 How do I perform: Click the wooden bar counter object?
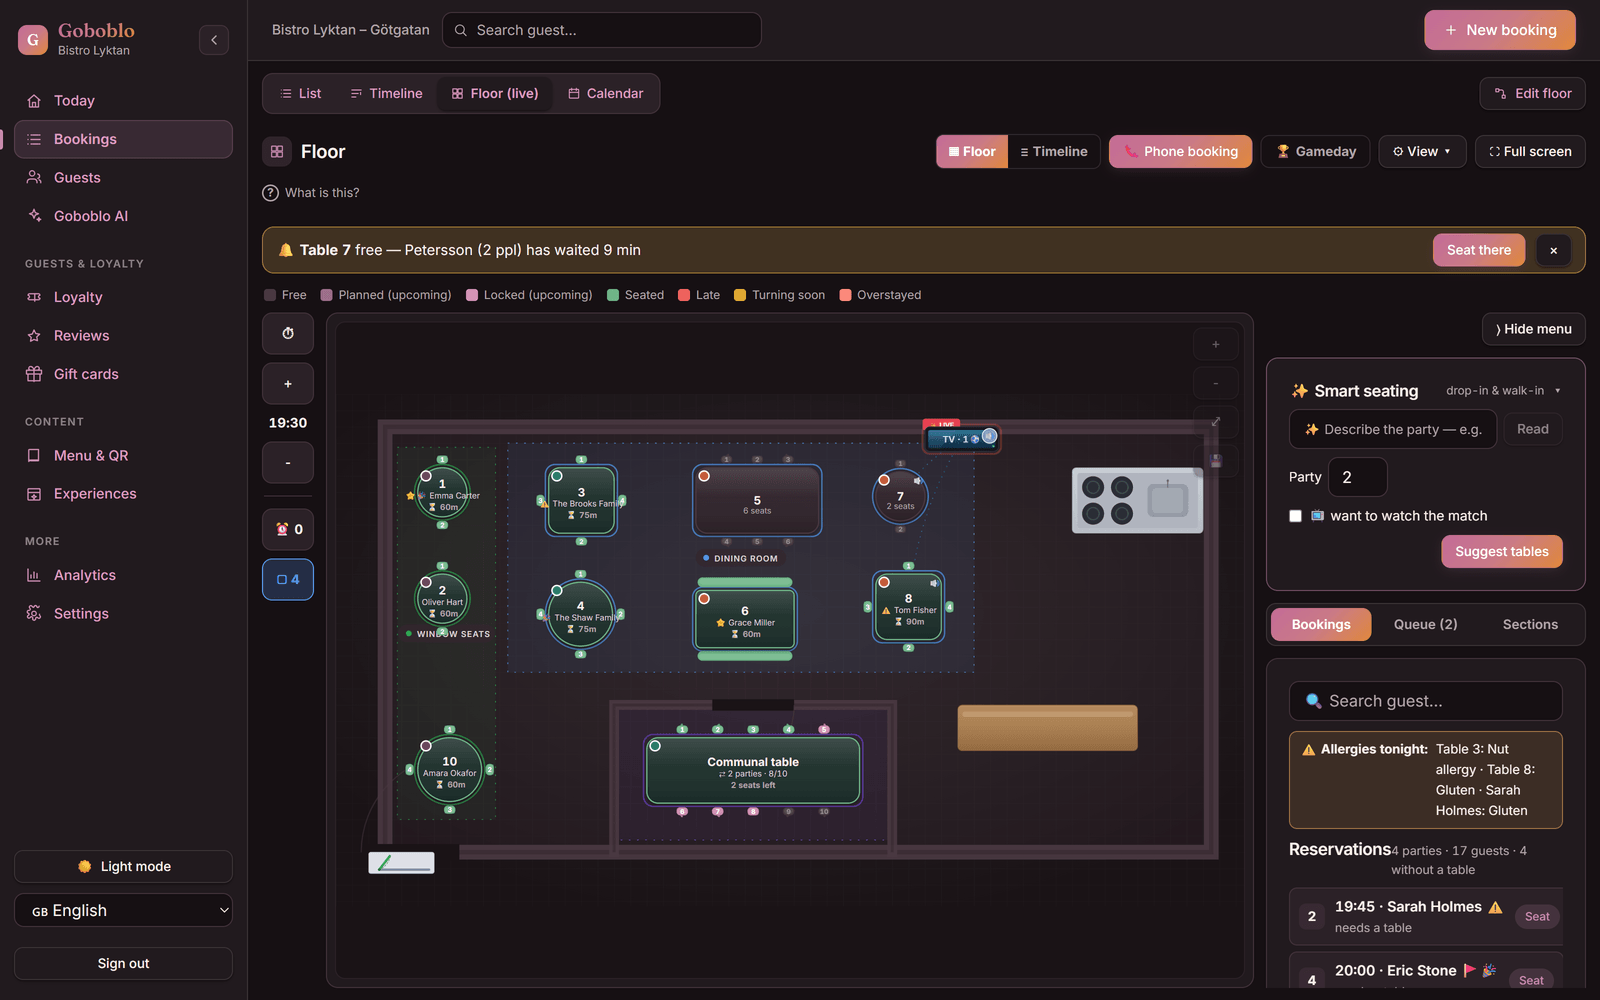pyautogui.click(x=1047, y=728)
